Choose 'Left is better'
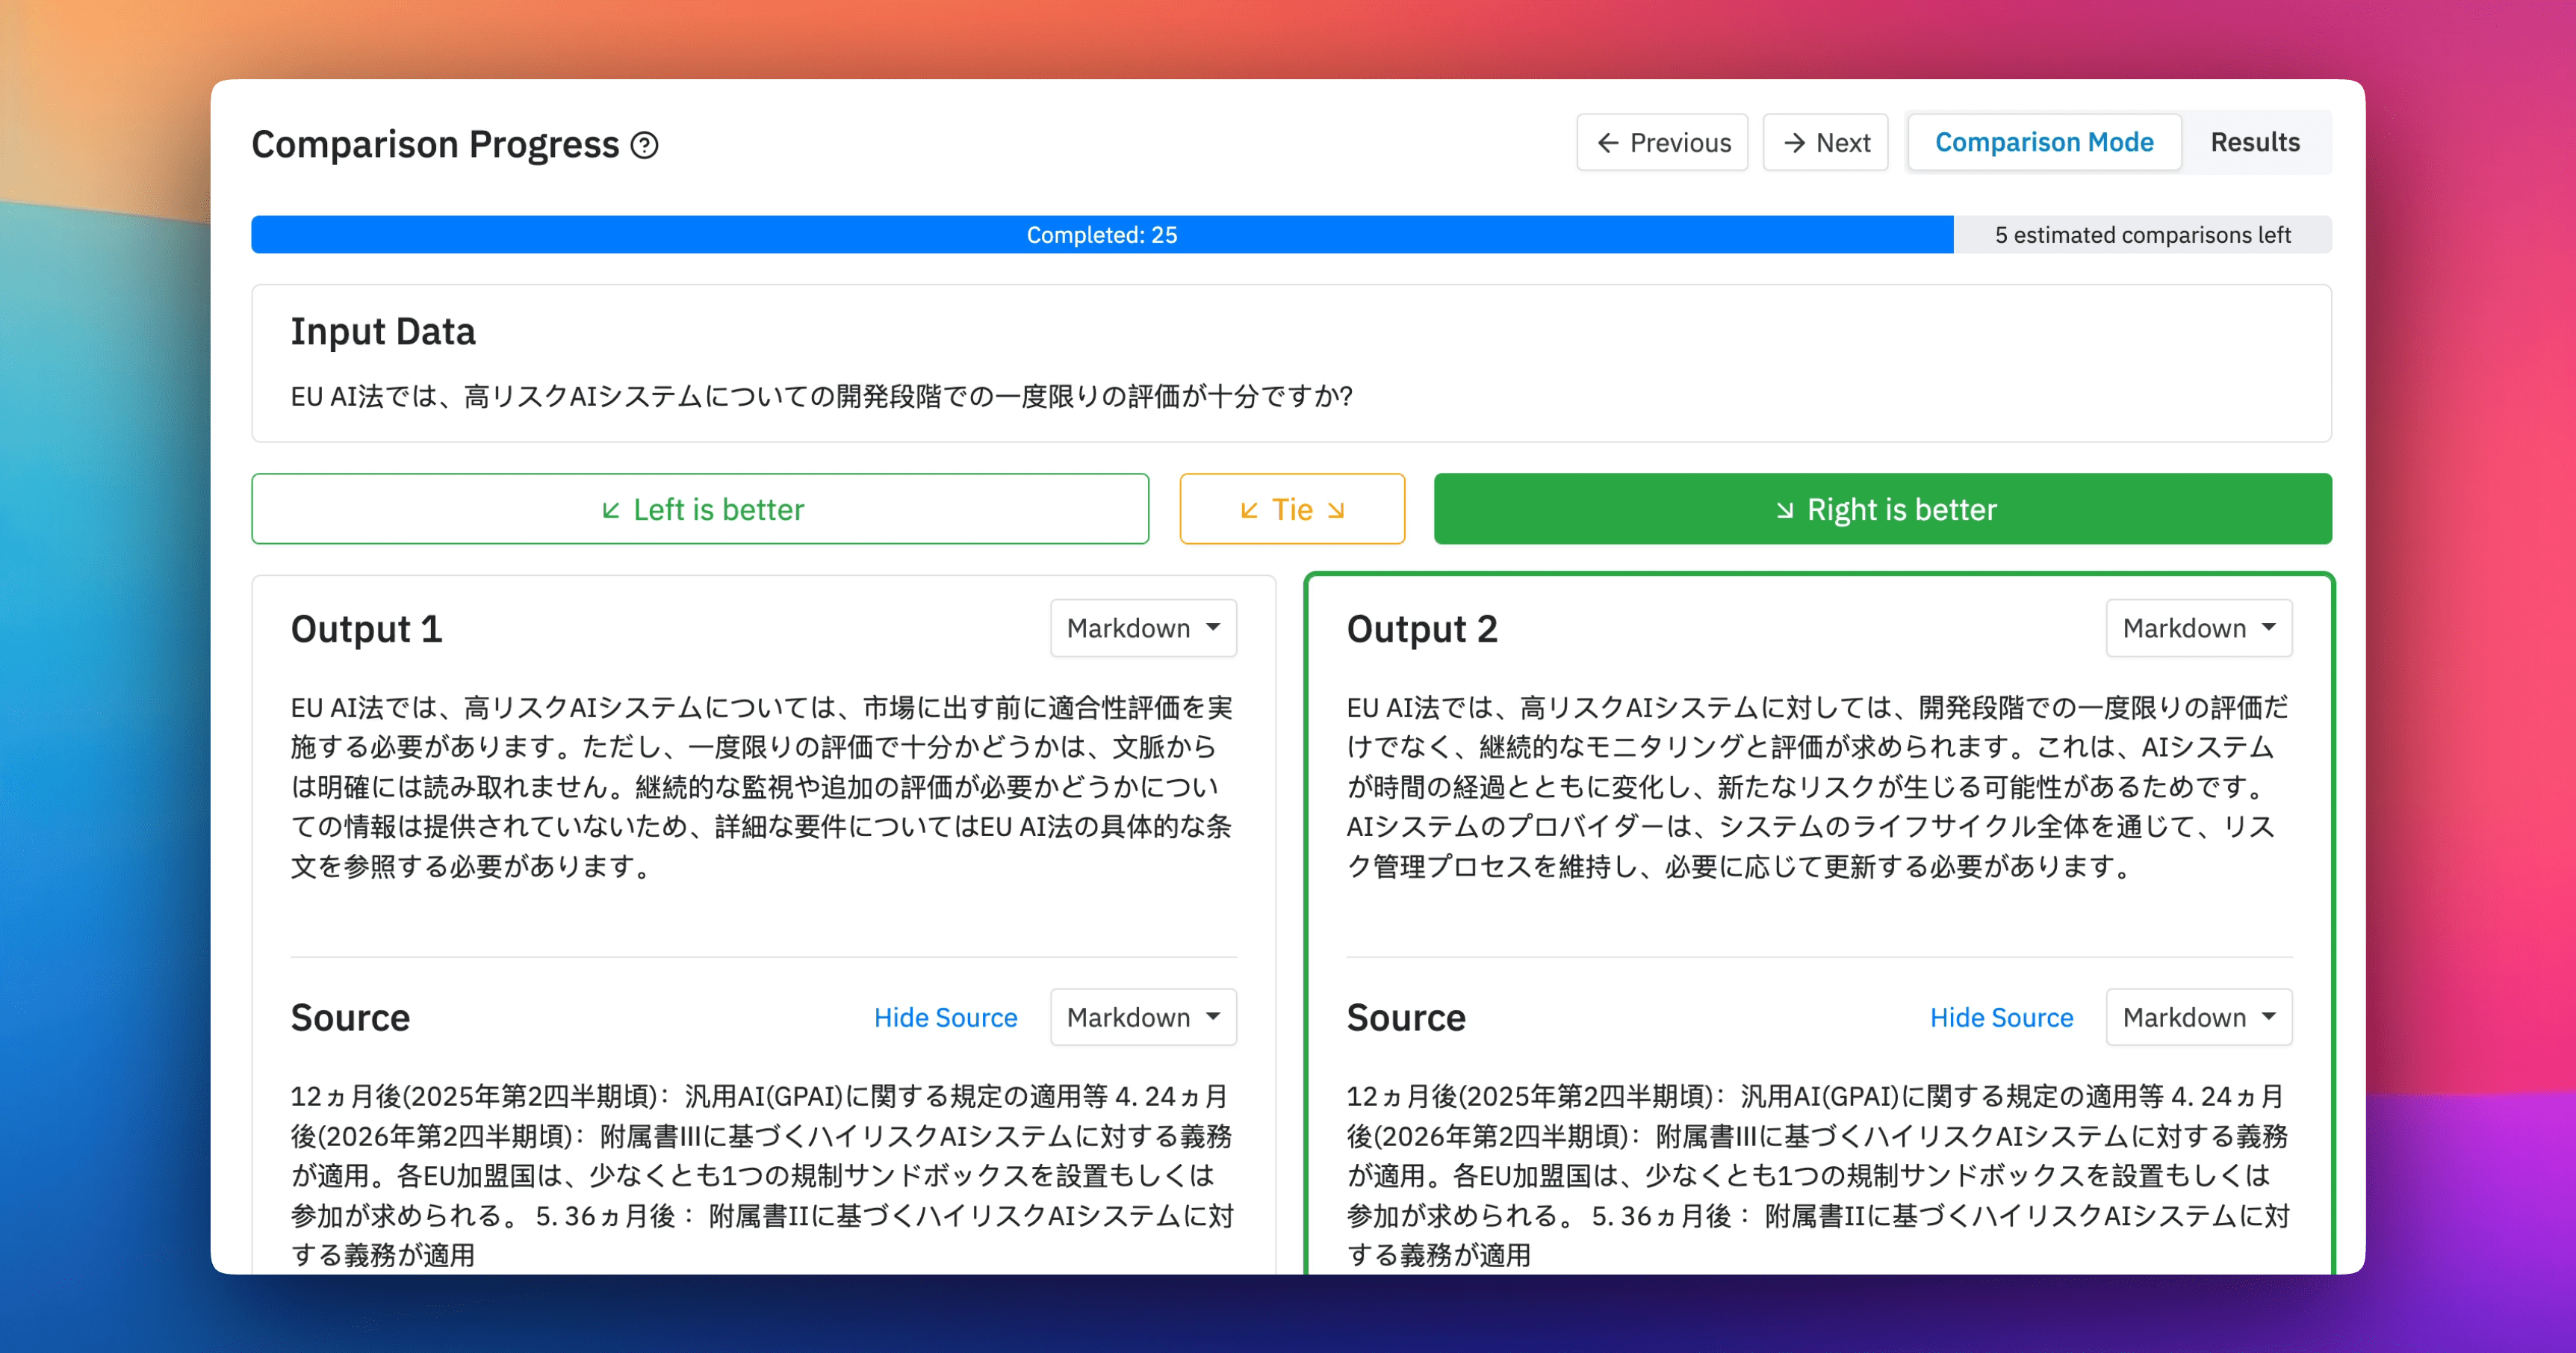 pos(700,509)
